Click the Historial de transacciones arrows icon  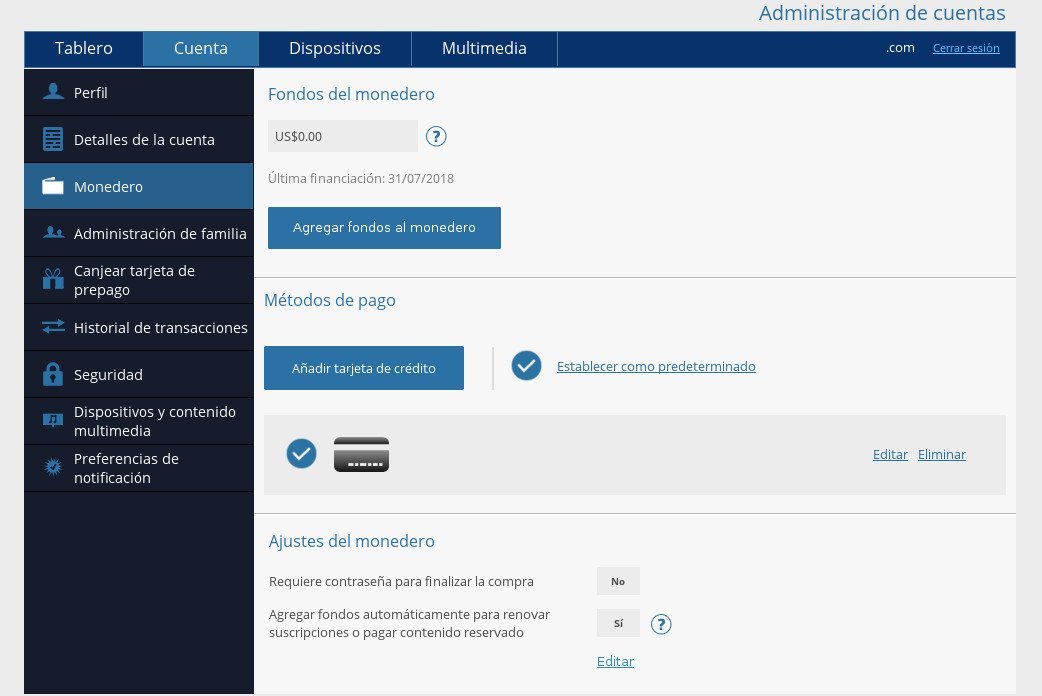click(x=53, y=326)
